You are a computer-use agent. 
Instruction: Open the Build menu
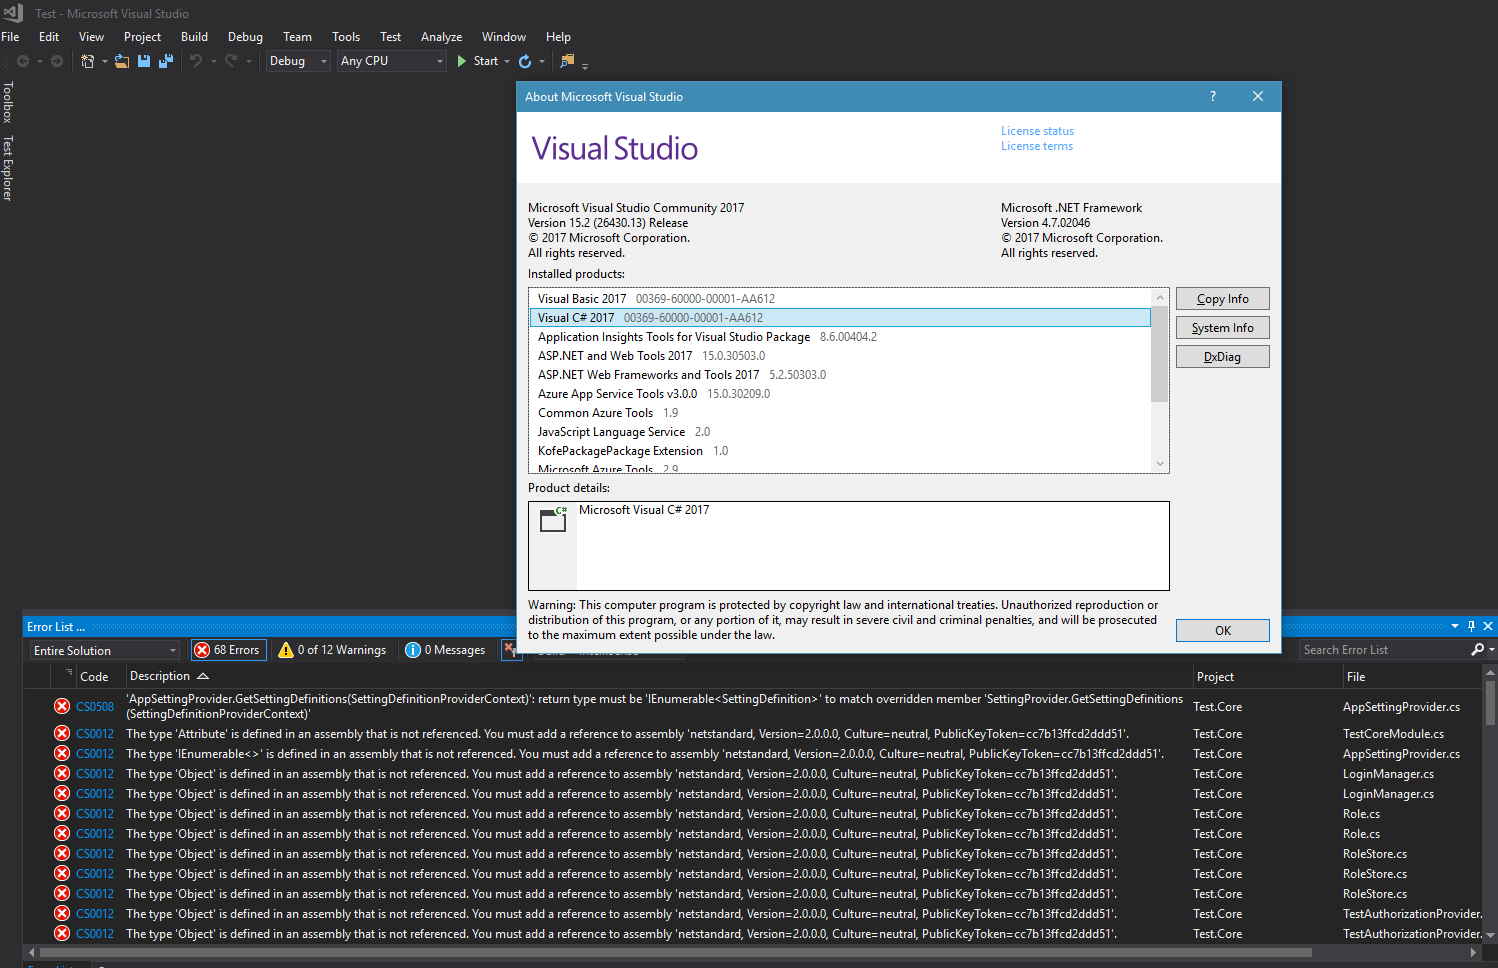(194, 37)
